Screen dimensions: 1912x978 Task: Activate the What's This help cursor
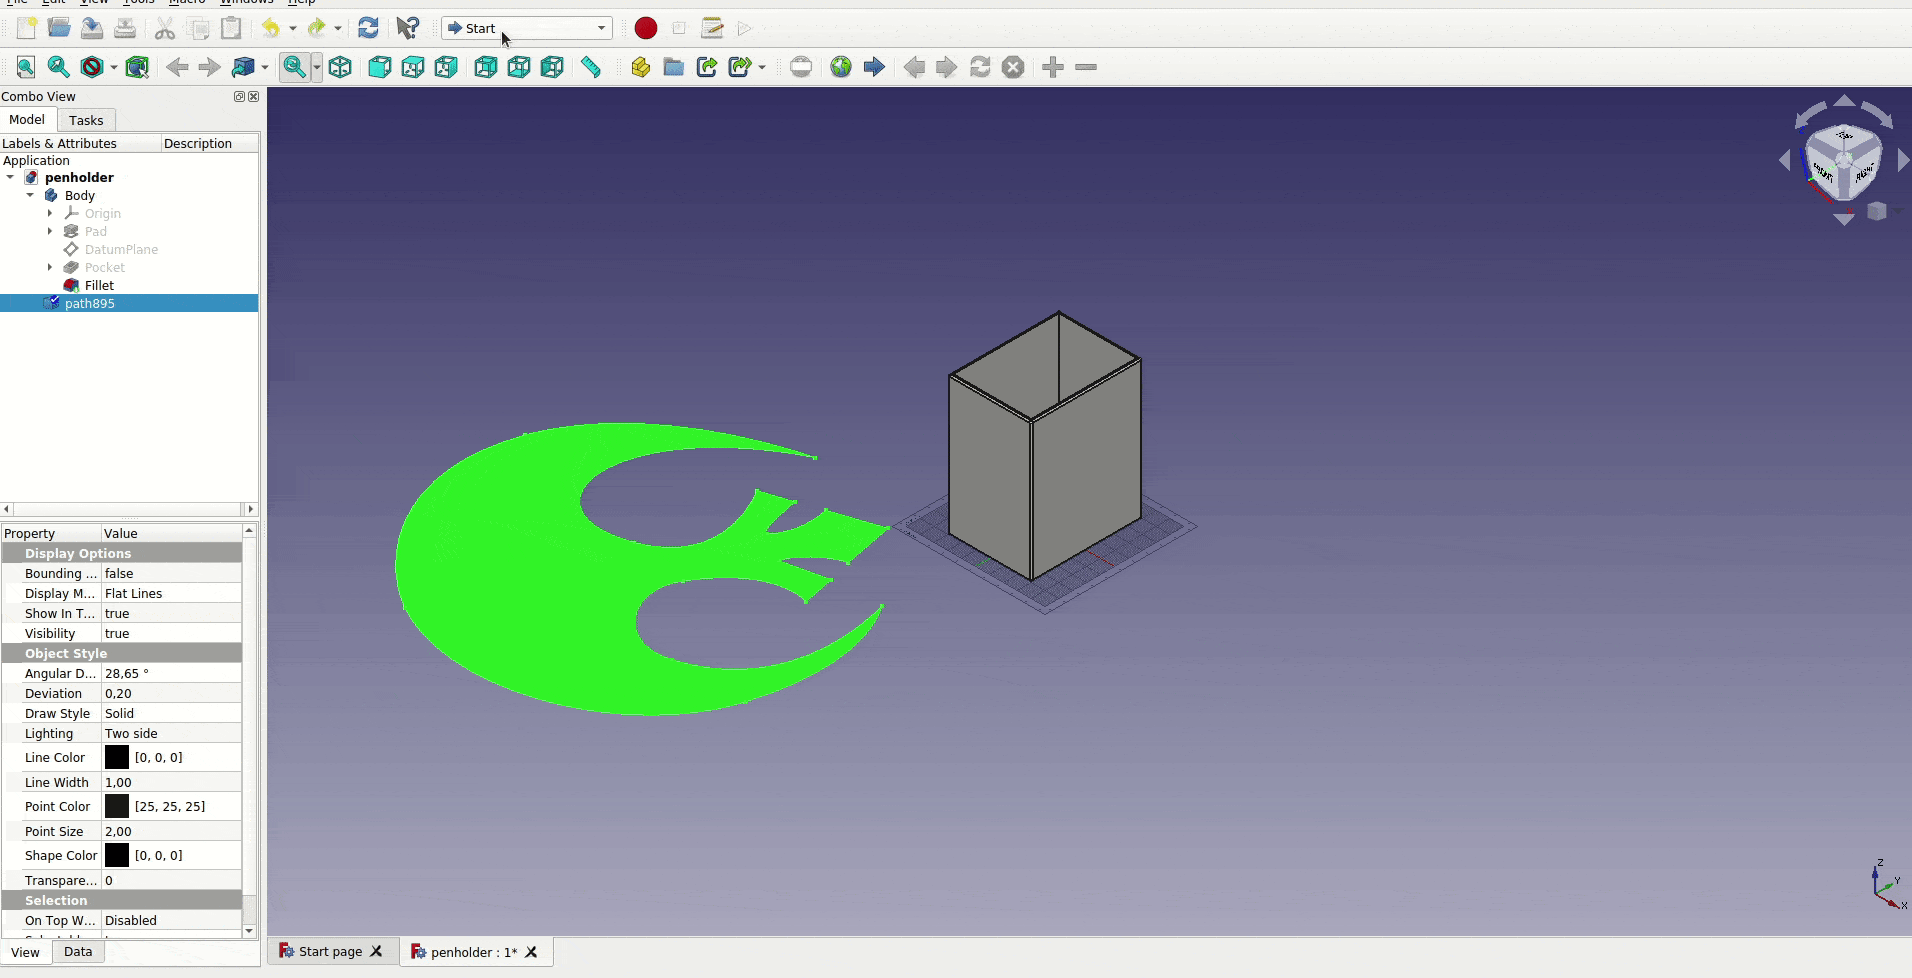(407, 28)
